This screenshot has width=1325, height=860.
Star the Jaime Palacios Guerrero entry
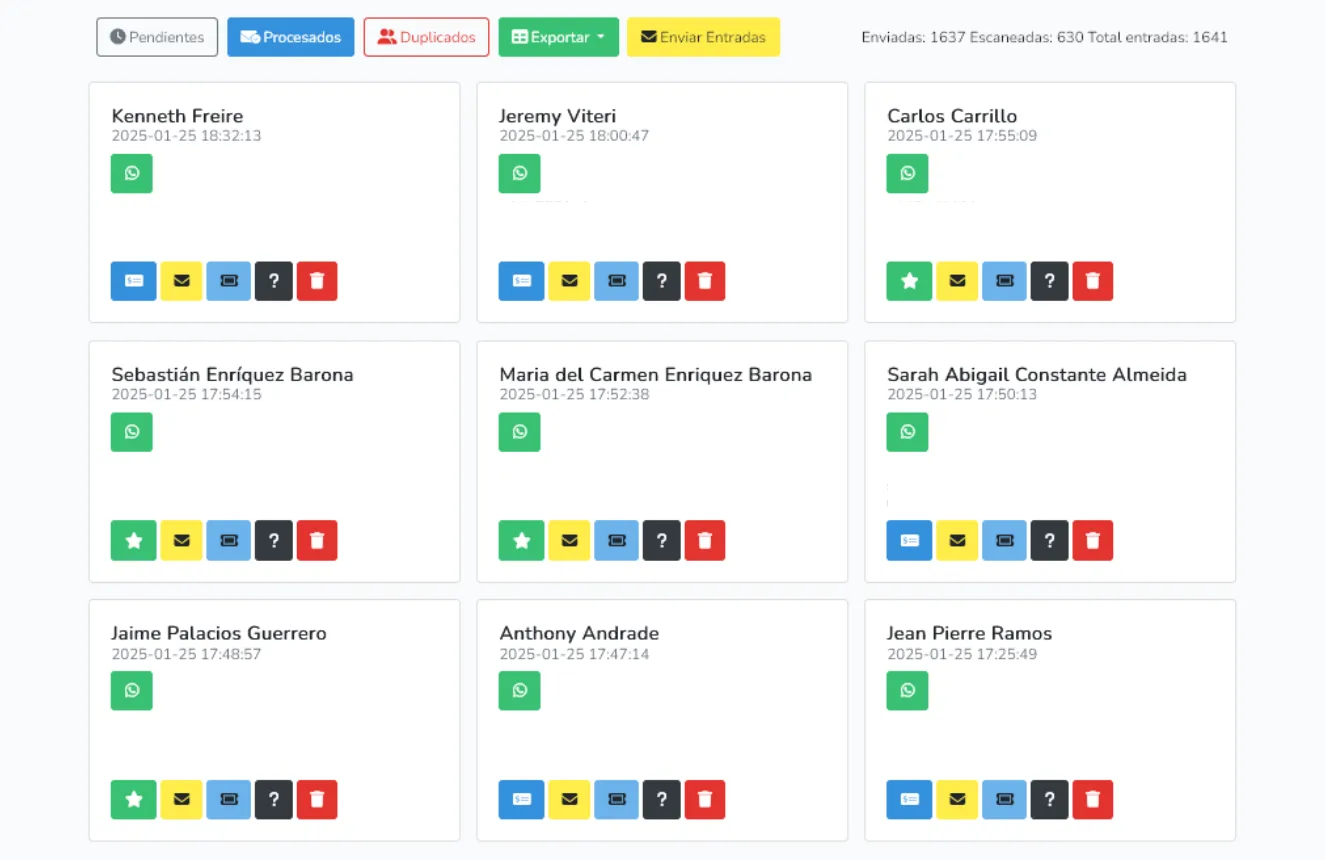[133, 799]
